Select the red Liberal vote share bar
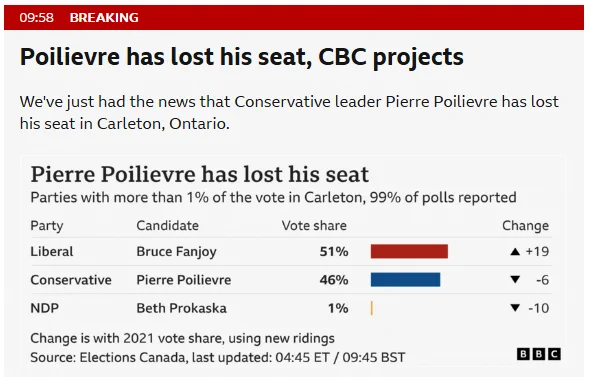 tap(409, 251)
